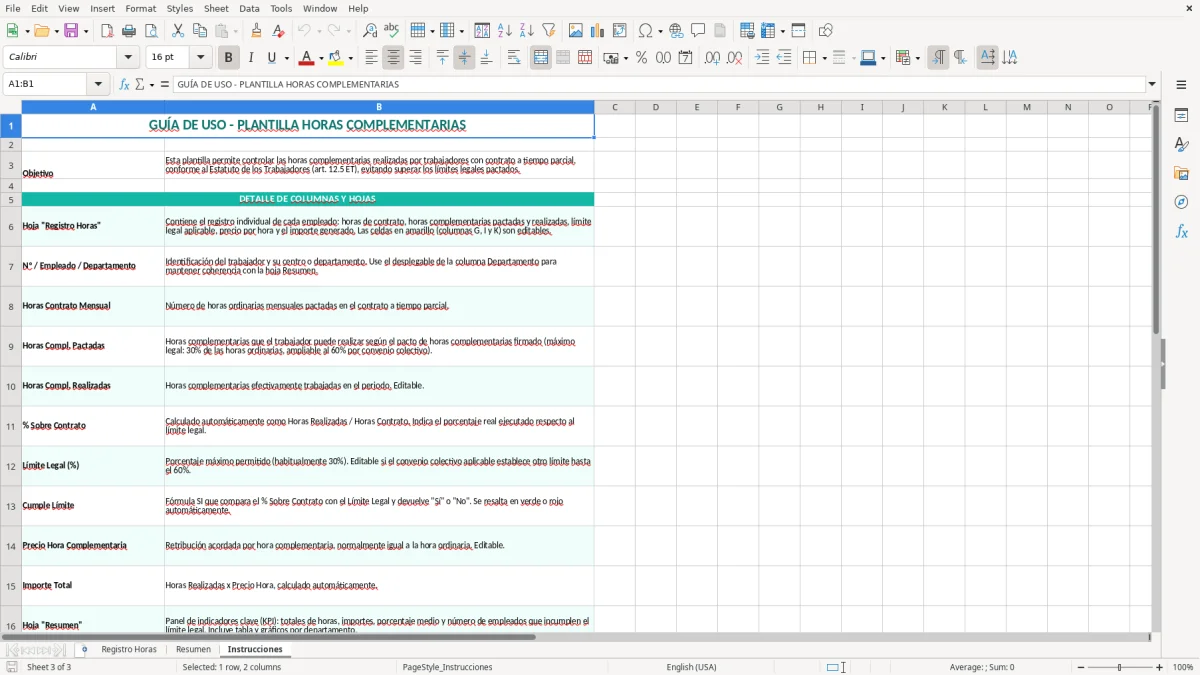The image size is (1200, 675).
Task: Insert an image
Action: [576, 31]
